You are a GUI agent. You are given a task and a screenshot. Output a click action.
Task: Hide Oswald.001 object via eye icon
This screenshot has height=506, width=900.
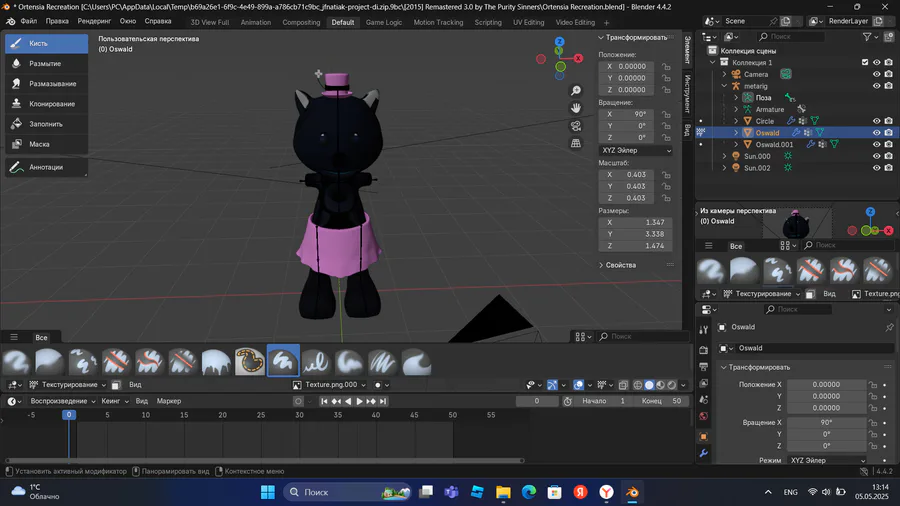pyautogui.click(x=876, y=145)
